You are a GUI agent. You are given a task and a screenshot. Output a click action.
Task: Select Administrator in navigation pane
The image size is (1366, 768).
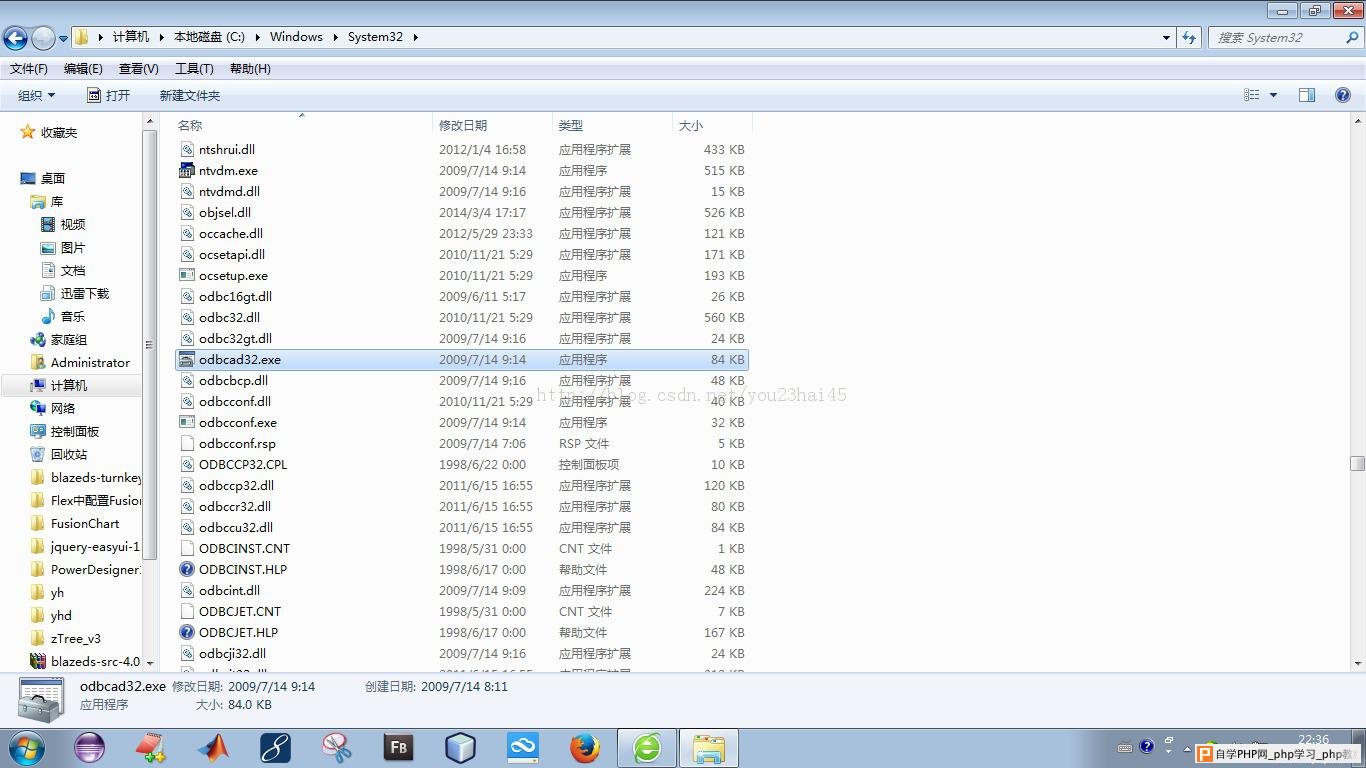point(90,362)
